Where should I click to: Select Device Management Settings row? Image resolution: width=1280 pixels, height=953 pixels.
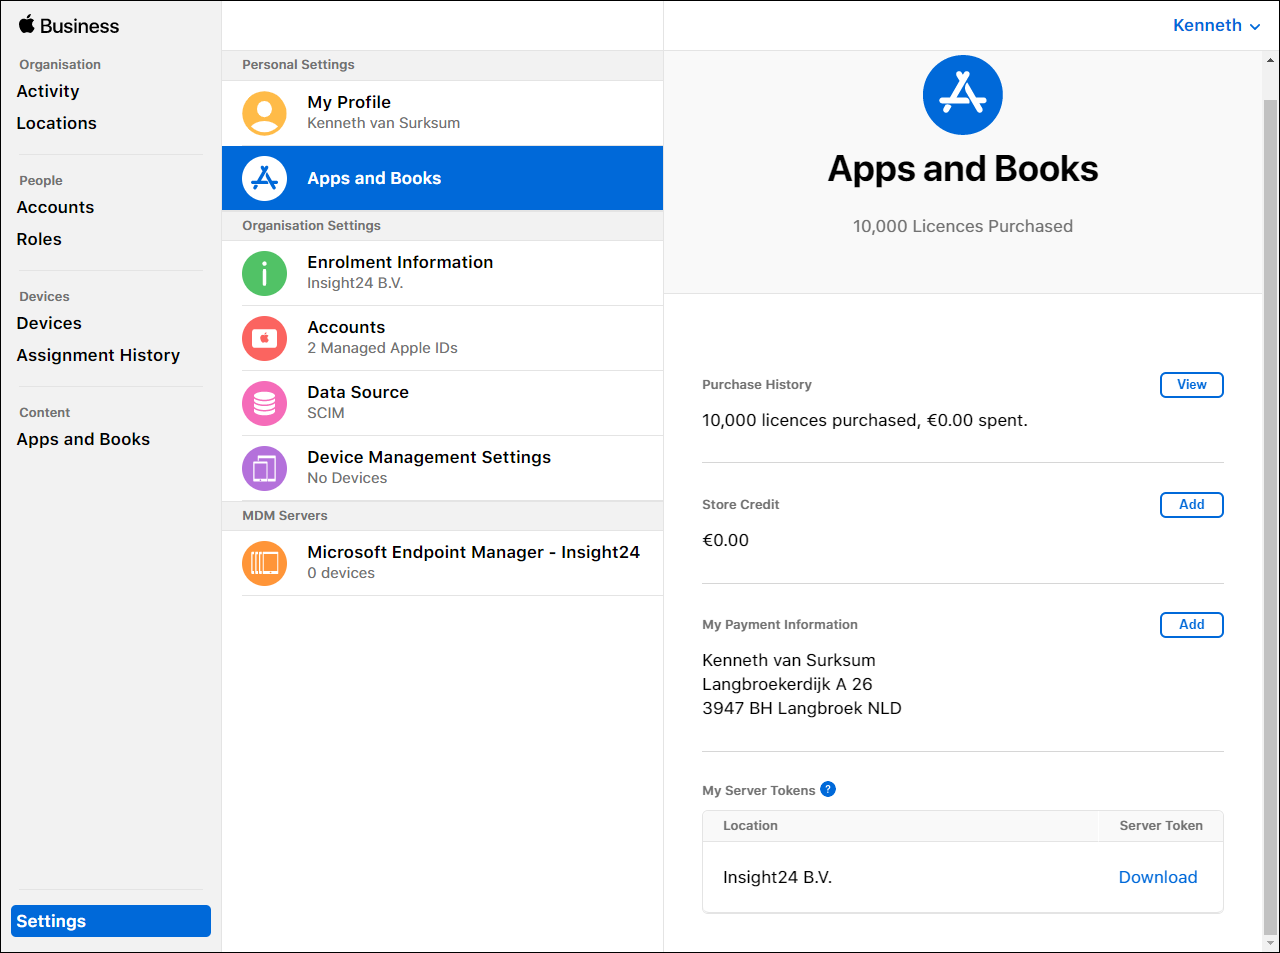coord(442,468)
